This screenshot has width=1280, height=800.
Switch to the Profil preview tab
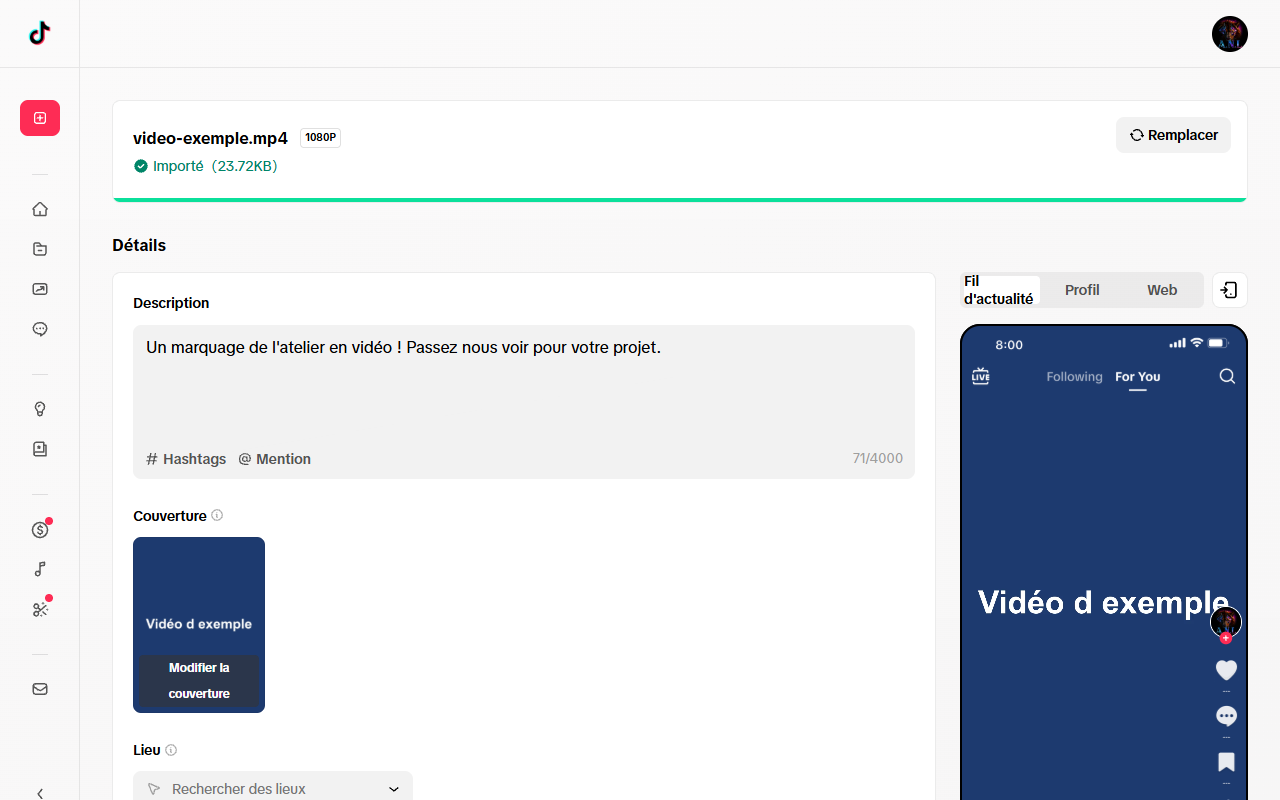point(1082,290)
